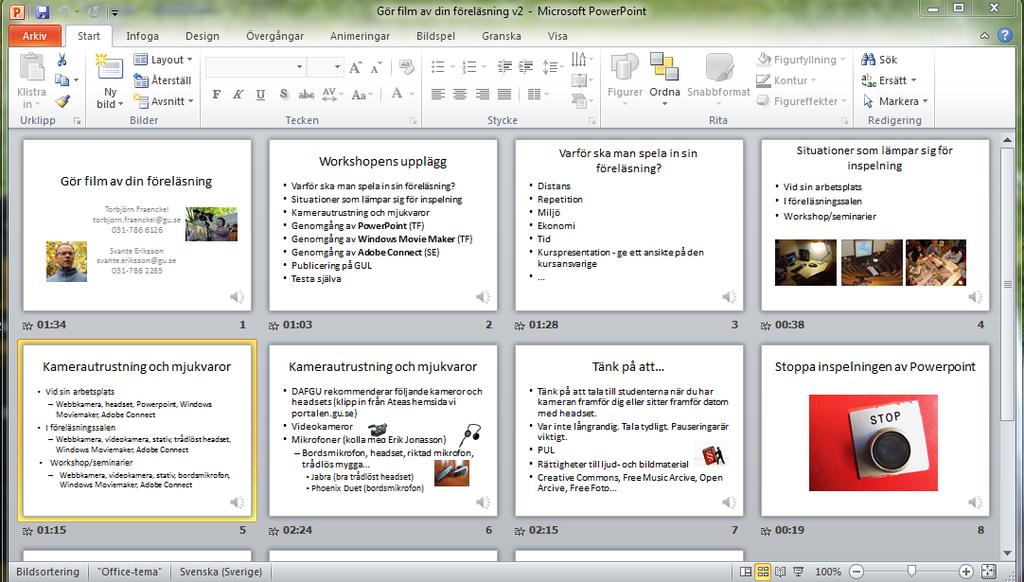1024x582 pixels.
Task: Open the Arkiv file tab
Action: pyautogui.click(x=35, y=36)
